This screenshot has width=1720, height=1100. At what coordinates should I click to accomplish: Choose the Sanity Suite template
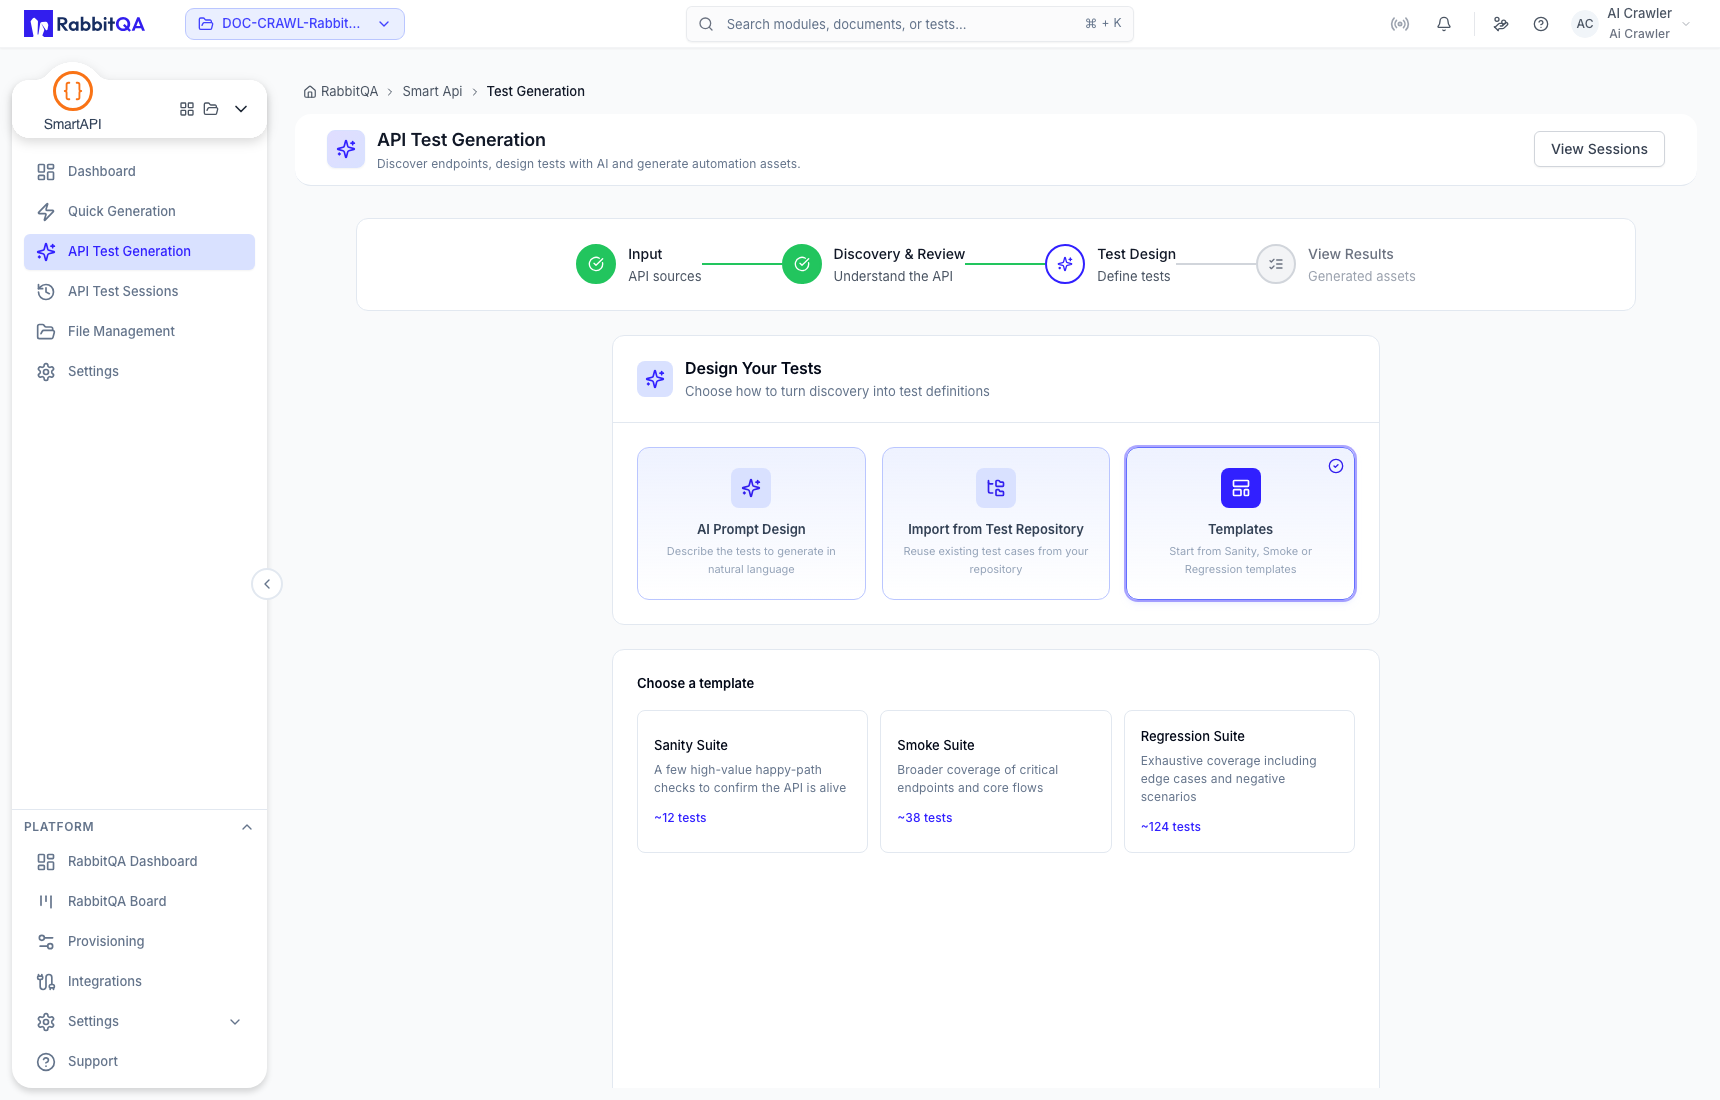coord(752,781)
